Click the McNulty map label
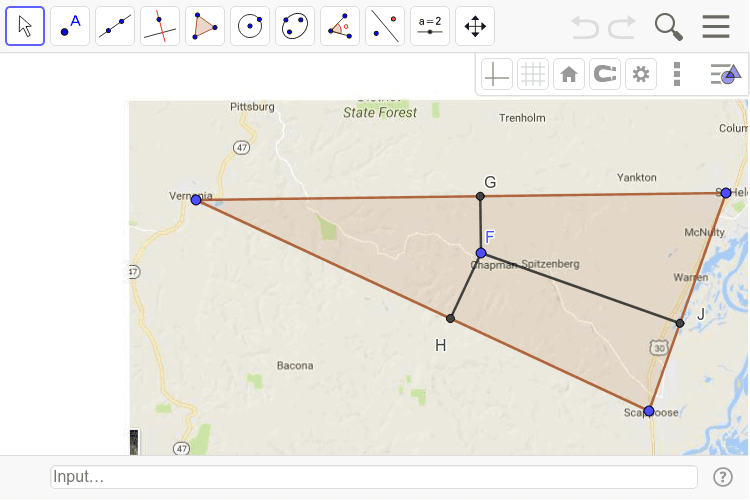The height and width of the screenshot is (500, 750). 704,233
